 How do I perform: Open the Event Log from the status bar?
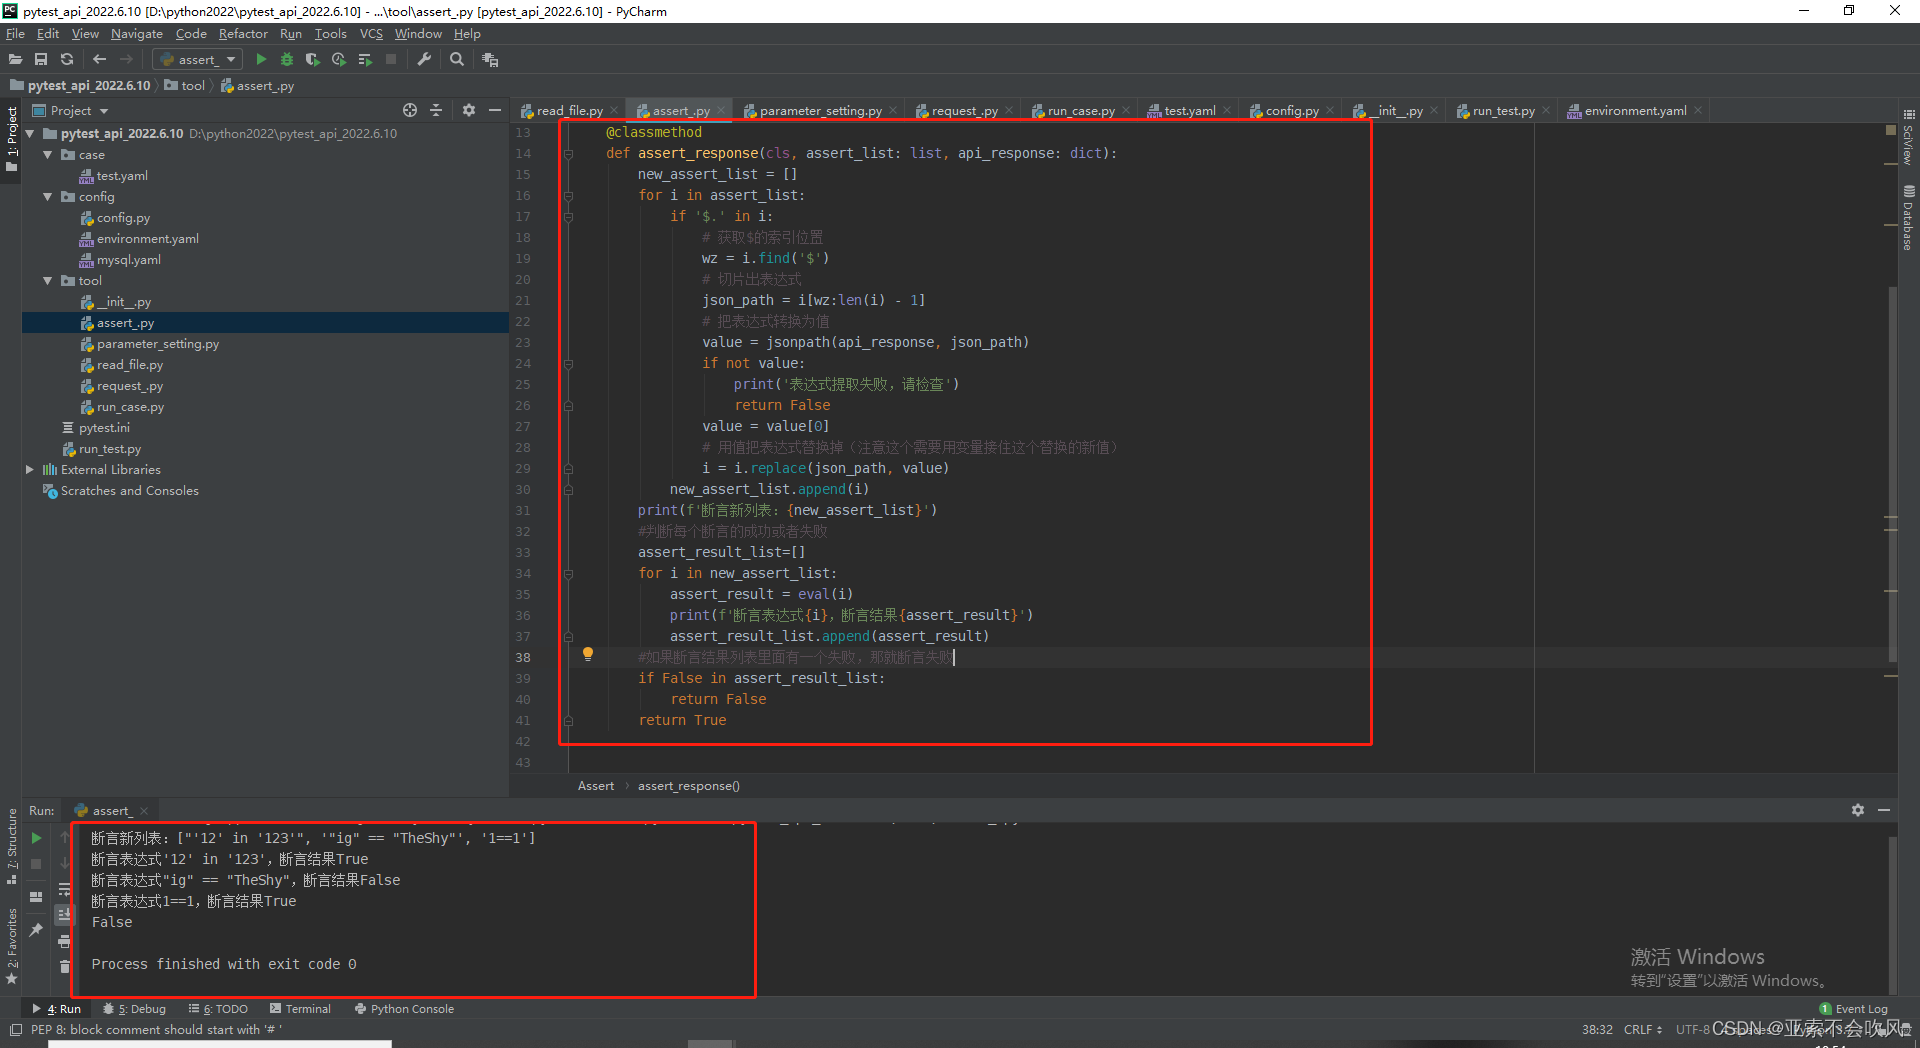point(1853,1009)
